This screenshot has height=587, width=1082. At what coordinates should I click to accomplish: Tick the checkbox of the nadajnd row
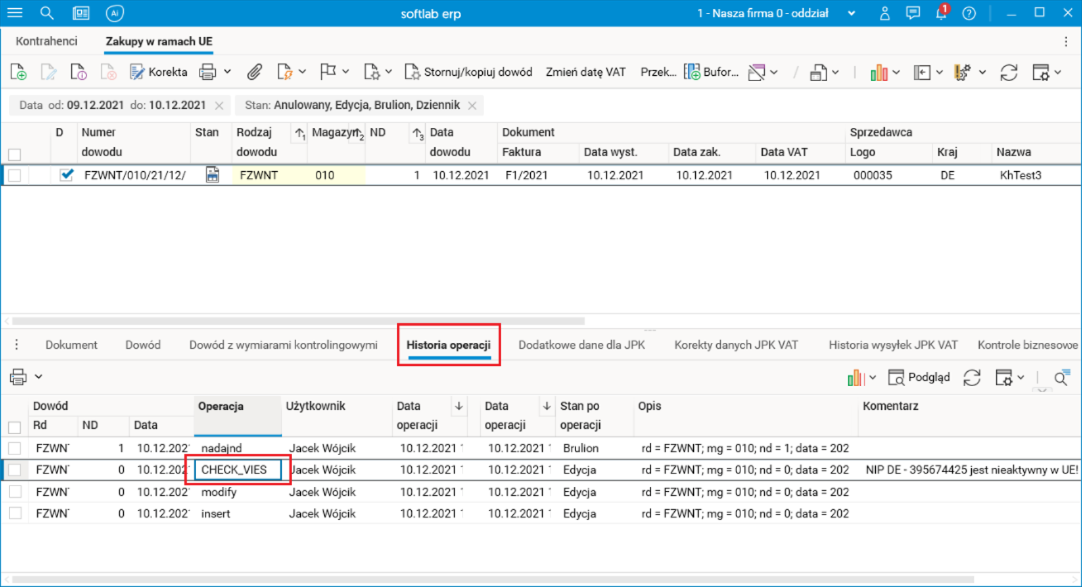click(14, 448)
